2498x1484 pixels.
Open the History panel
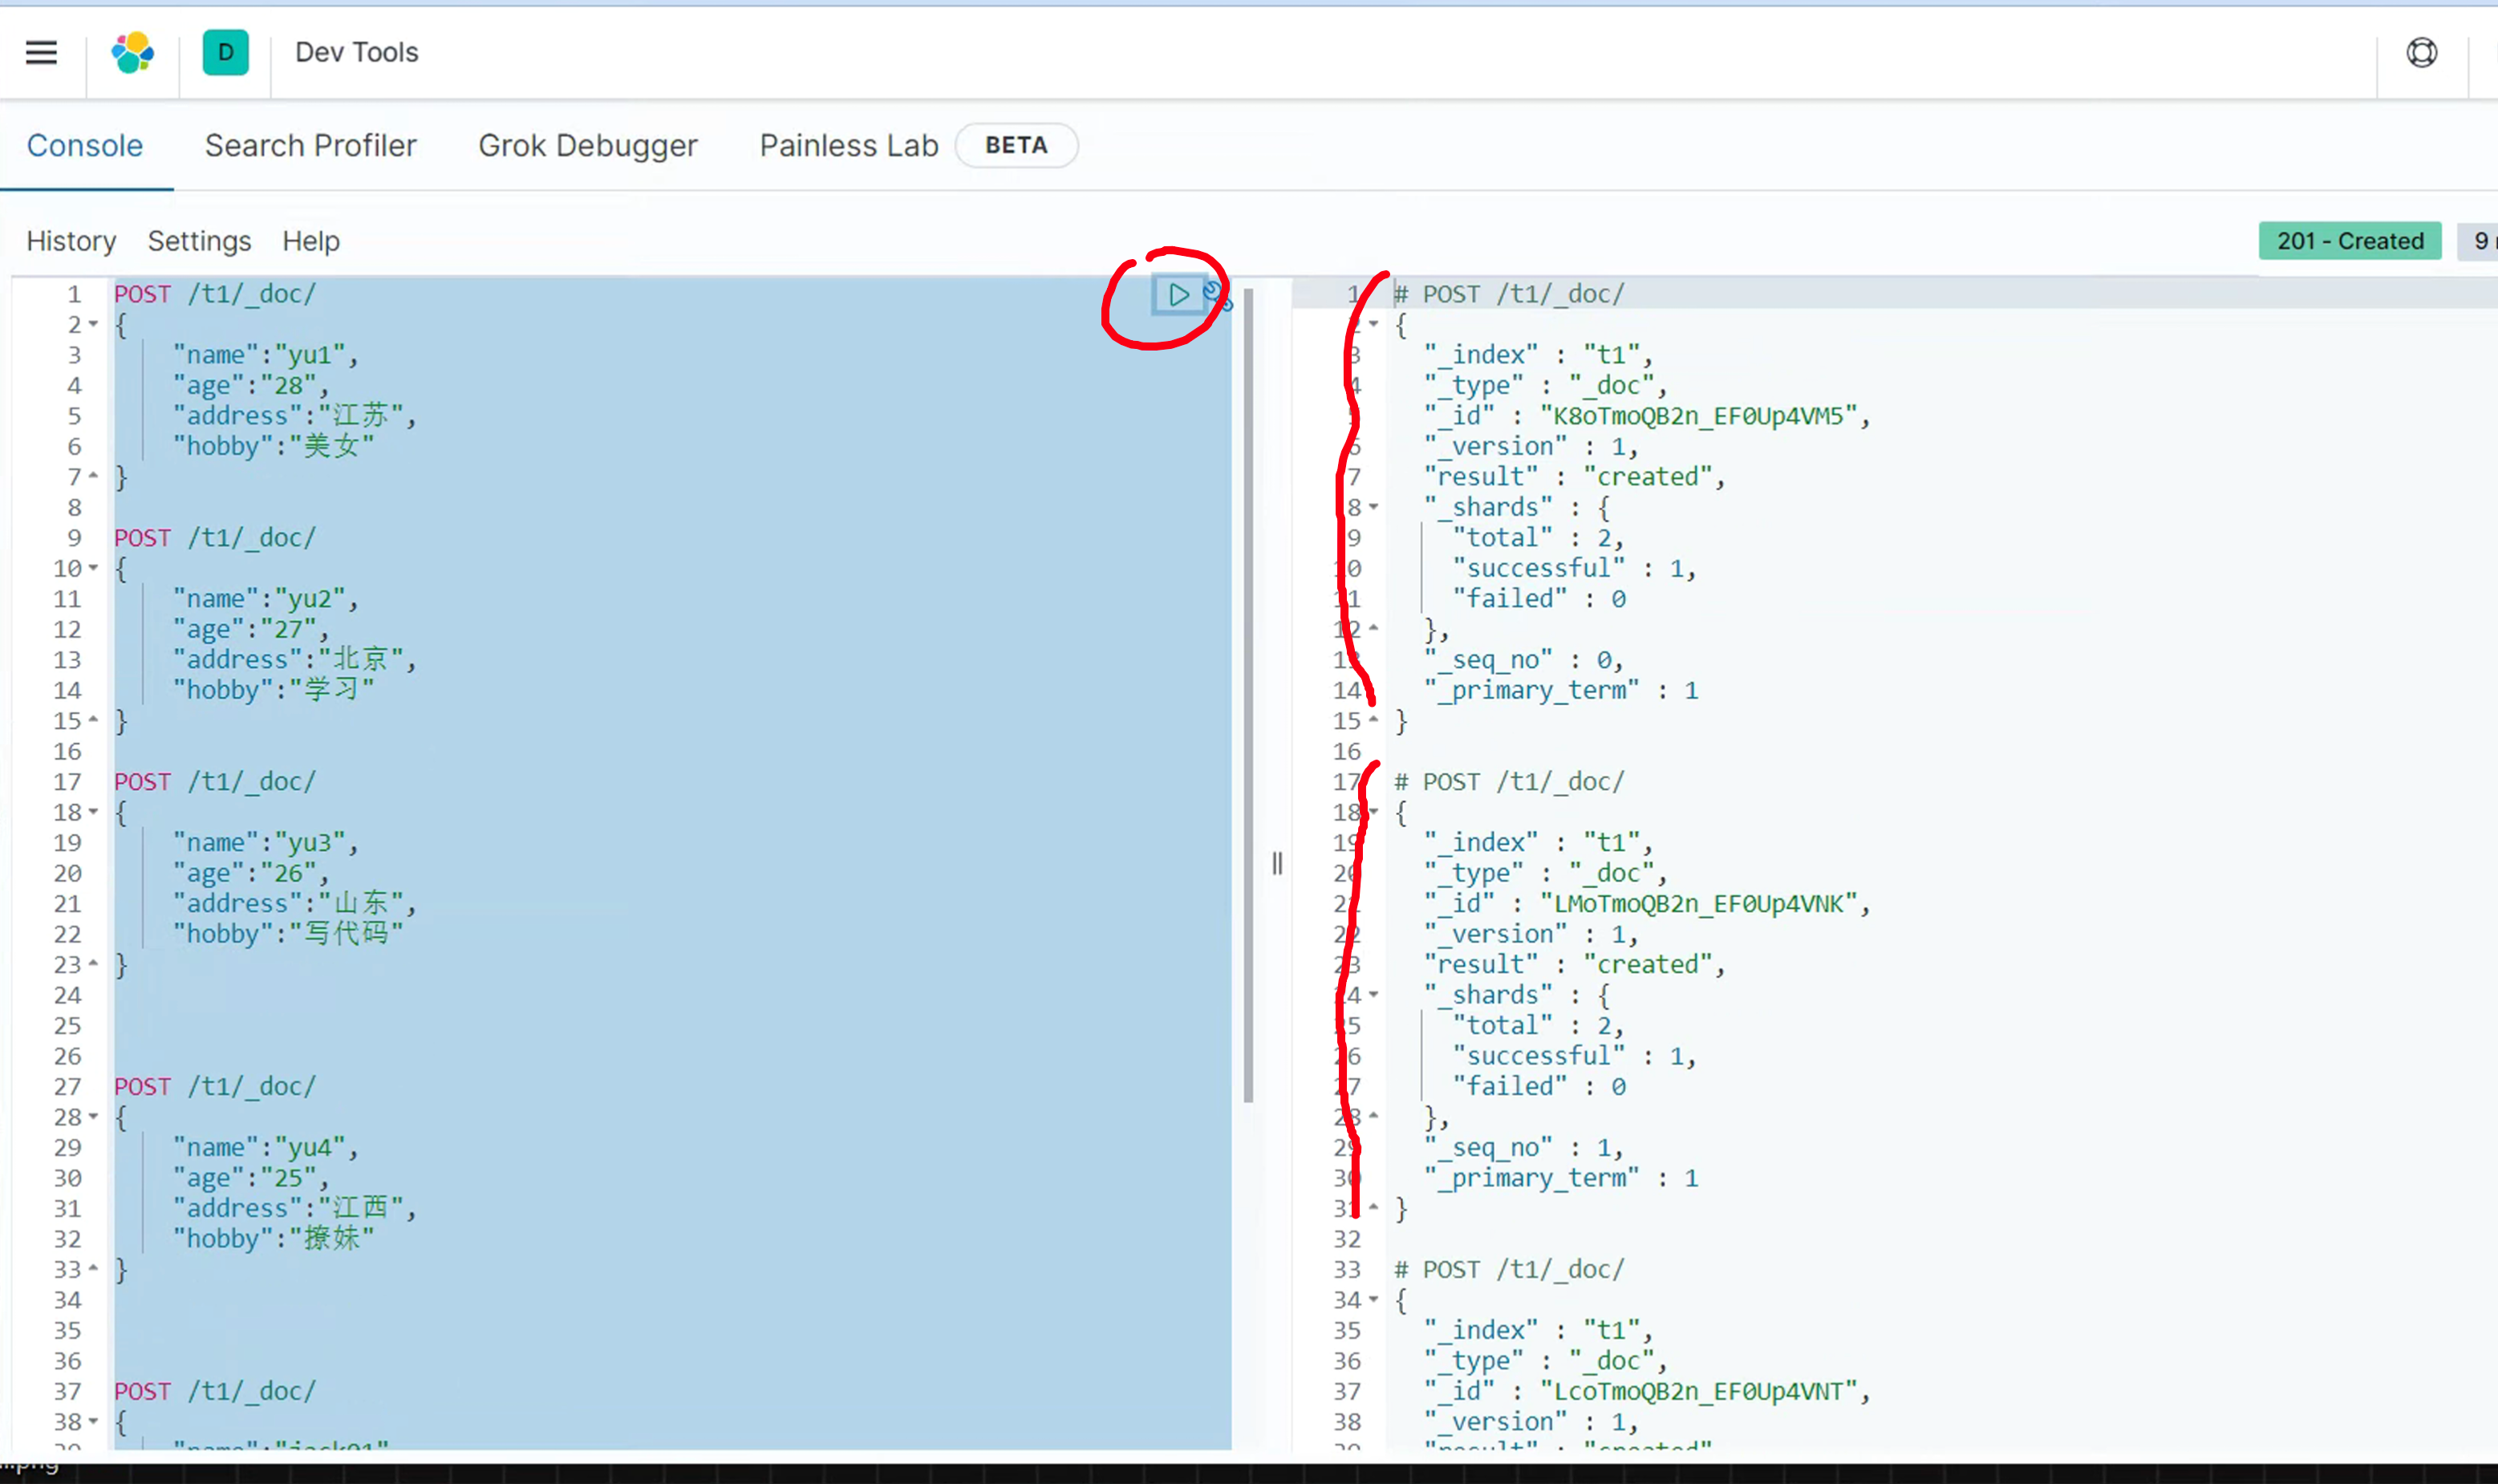click(x=71, y=241)
